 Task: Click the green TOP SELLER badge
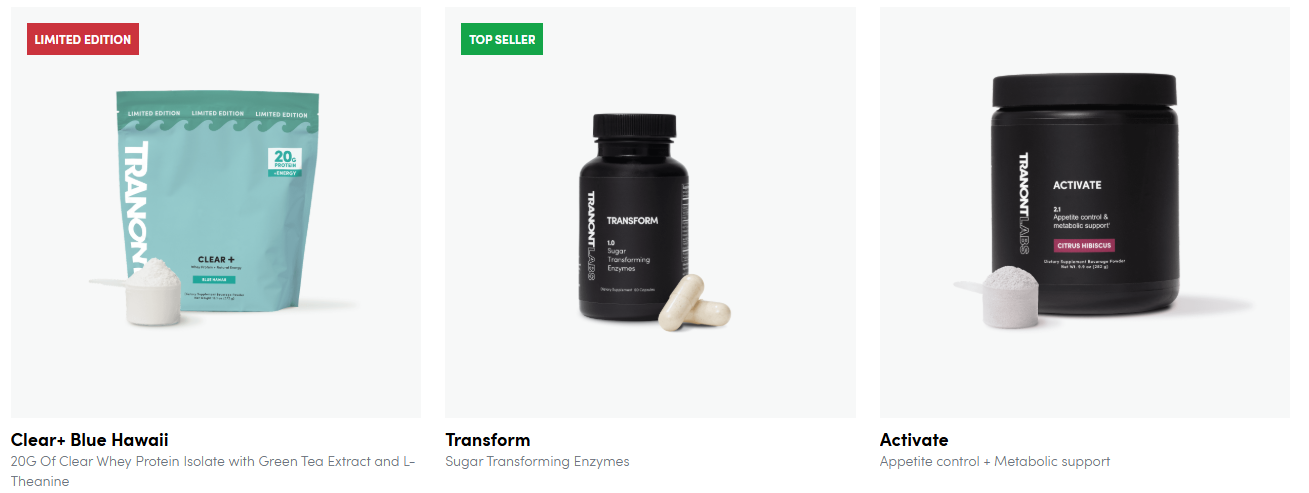click(502, 39)
